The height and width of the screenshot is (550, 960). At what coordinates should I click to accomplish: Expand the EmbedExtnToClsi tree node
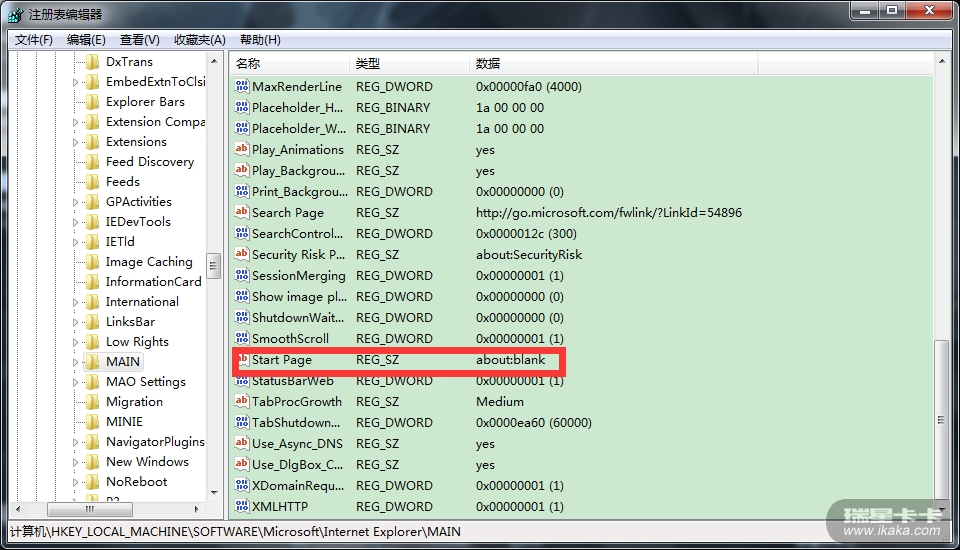pyautogui.click(x=75, y=82)
